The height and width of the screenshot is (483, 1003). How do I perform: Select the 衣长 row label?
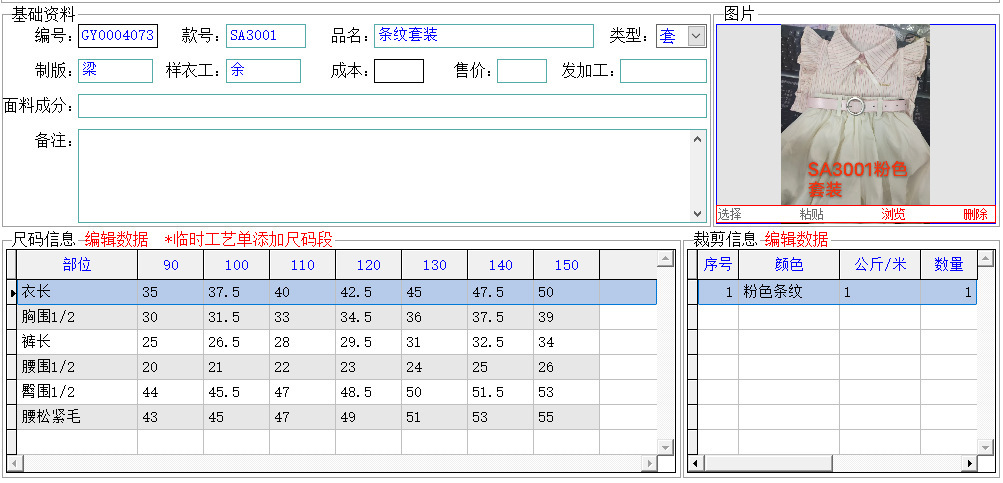(x=77, y=292)
